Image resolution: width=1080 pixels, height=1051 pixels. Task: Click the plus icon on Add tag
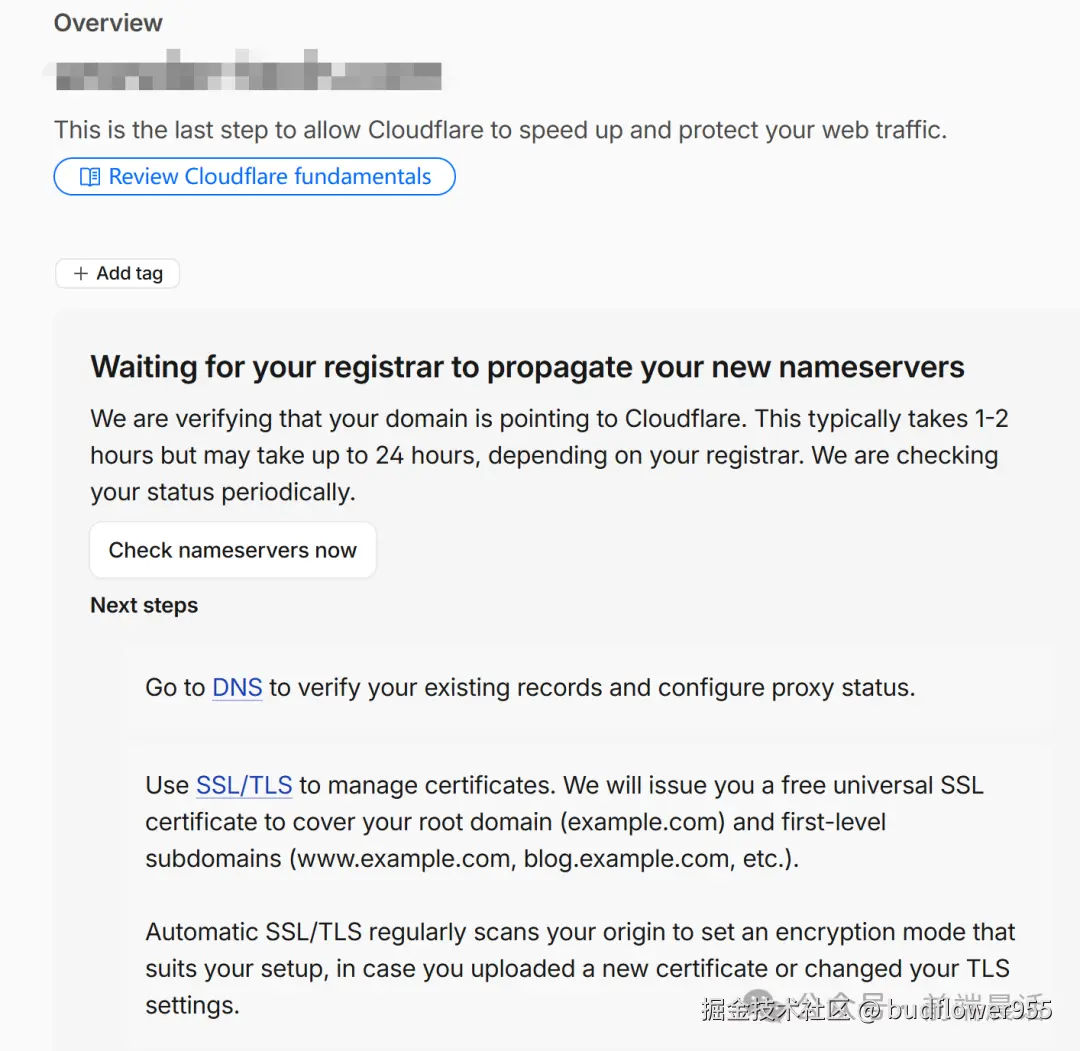click(81, 273)
